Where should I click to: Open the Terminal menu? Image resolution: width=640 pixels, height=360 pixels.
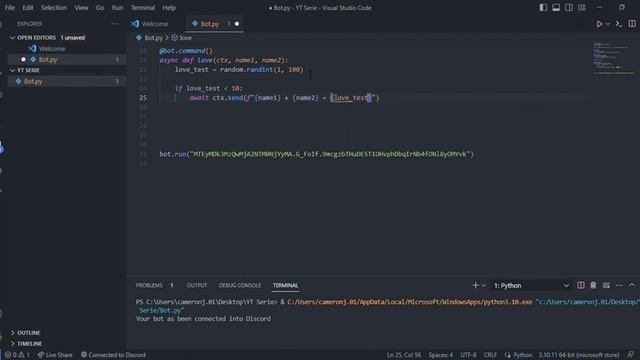click(x=143, y=8)
